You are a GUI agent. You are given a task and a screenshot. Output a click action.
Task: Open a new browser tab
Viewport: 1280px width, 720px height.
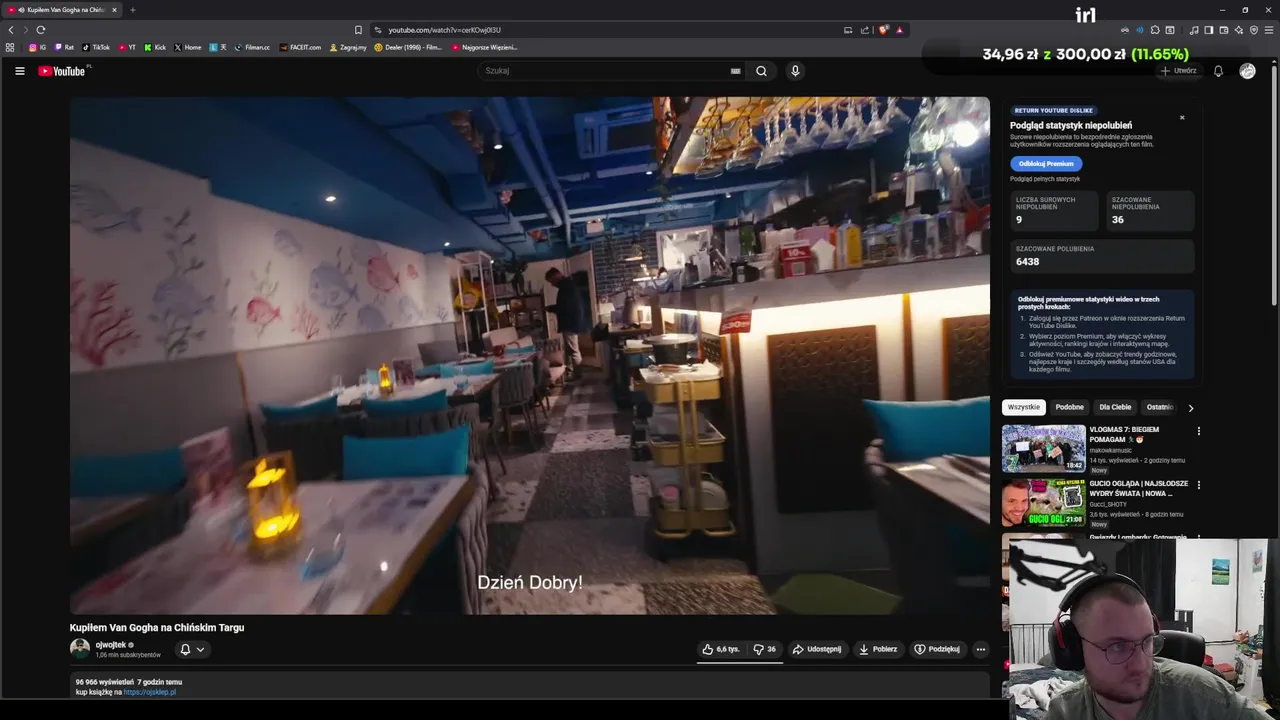point(132,10)
